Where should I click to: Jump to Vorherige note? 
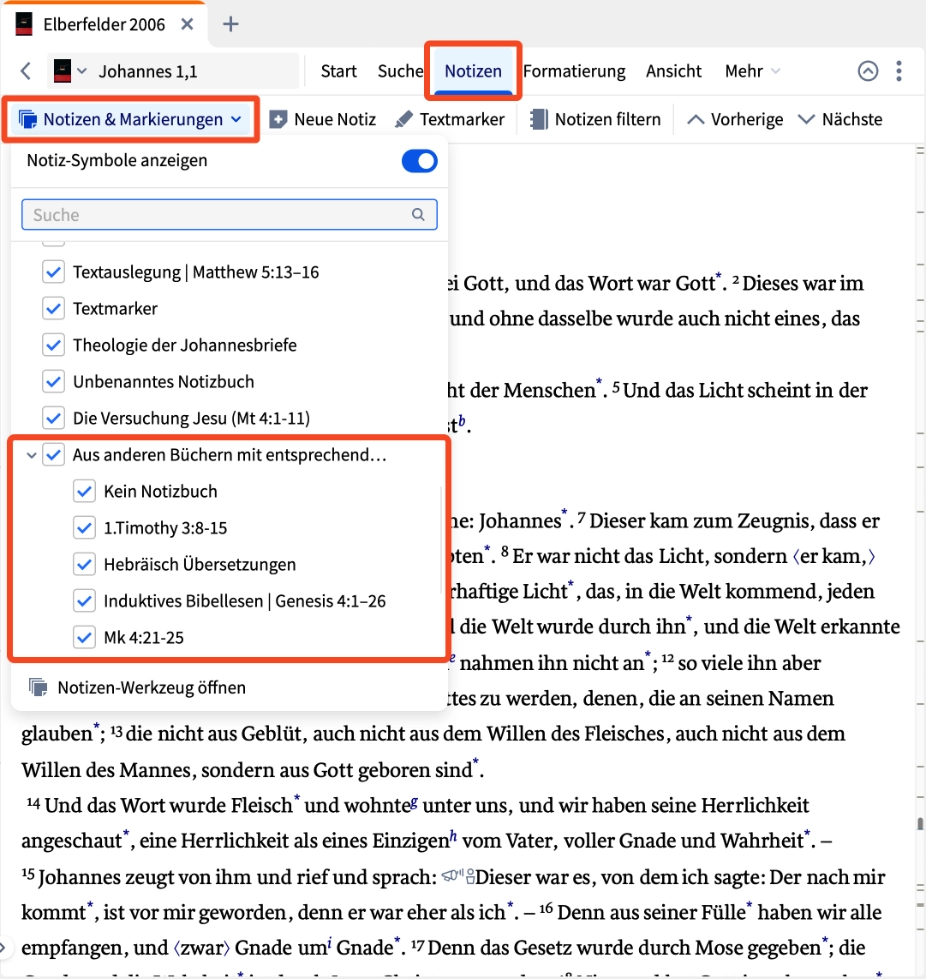[735, 119]
